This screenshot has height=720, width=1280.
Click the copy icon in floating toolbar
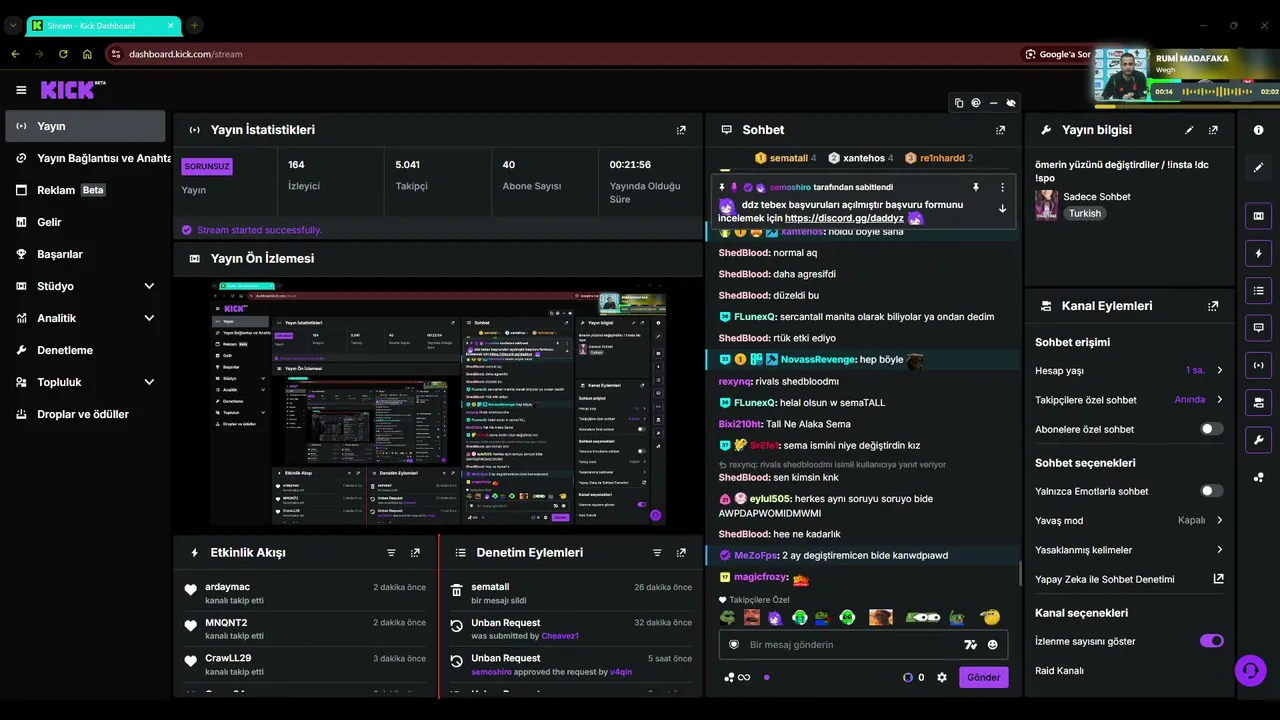(x=959, y=103)
